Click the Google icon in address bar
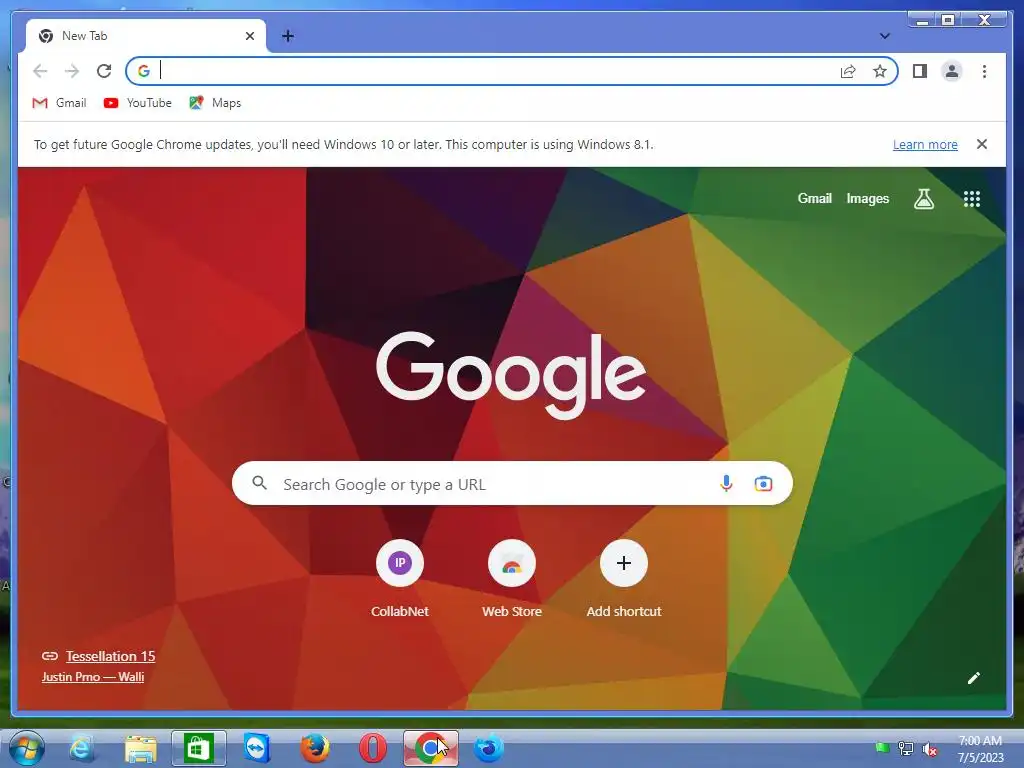The height and width of the screenshot is (768, 1024). pyautogui.click(x=144, y=71)
